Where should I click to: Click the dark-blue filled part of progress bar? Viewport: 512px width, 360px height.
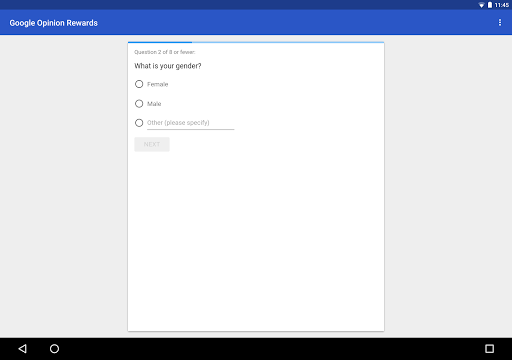click(160, 42)
